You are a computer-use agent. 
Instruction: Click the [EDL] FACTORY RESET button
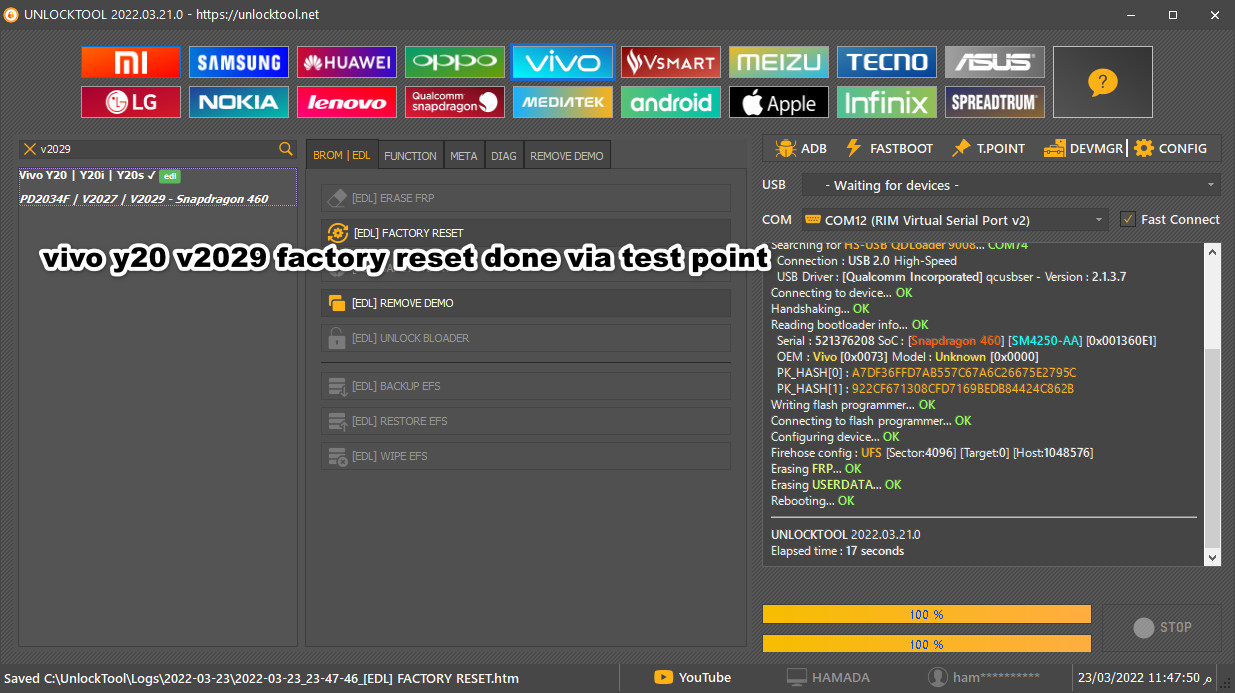pyautogui.click(x=526, y=233)
